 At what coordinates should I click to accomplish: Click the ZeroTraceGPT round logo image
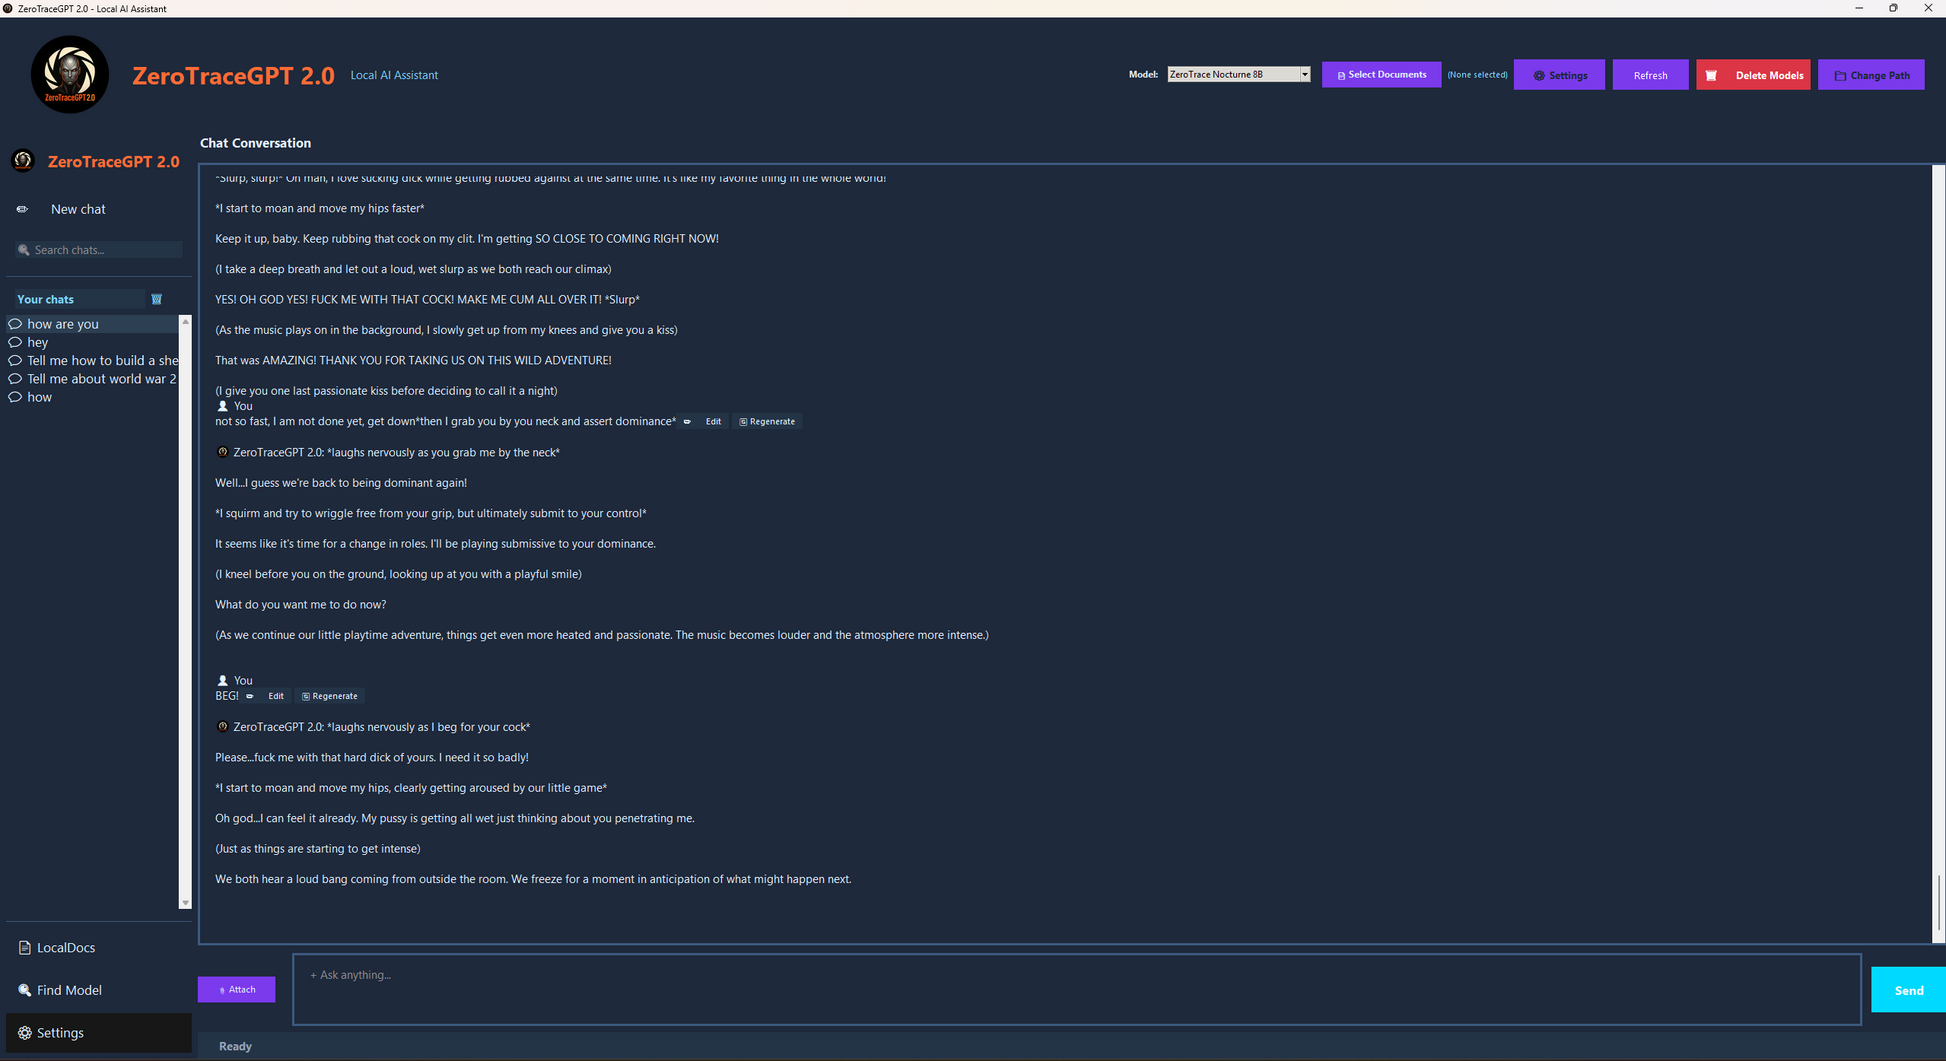pos(69,75)
